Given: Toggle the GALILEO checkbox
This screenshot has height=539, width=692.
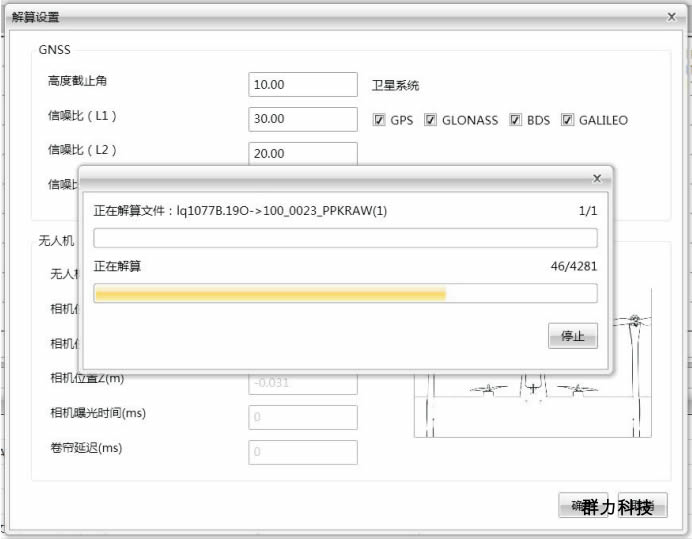Looking at the screenshot, I should pyautogui.click(x=568, y=120).
